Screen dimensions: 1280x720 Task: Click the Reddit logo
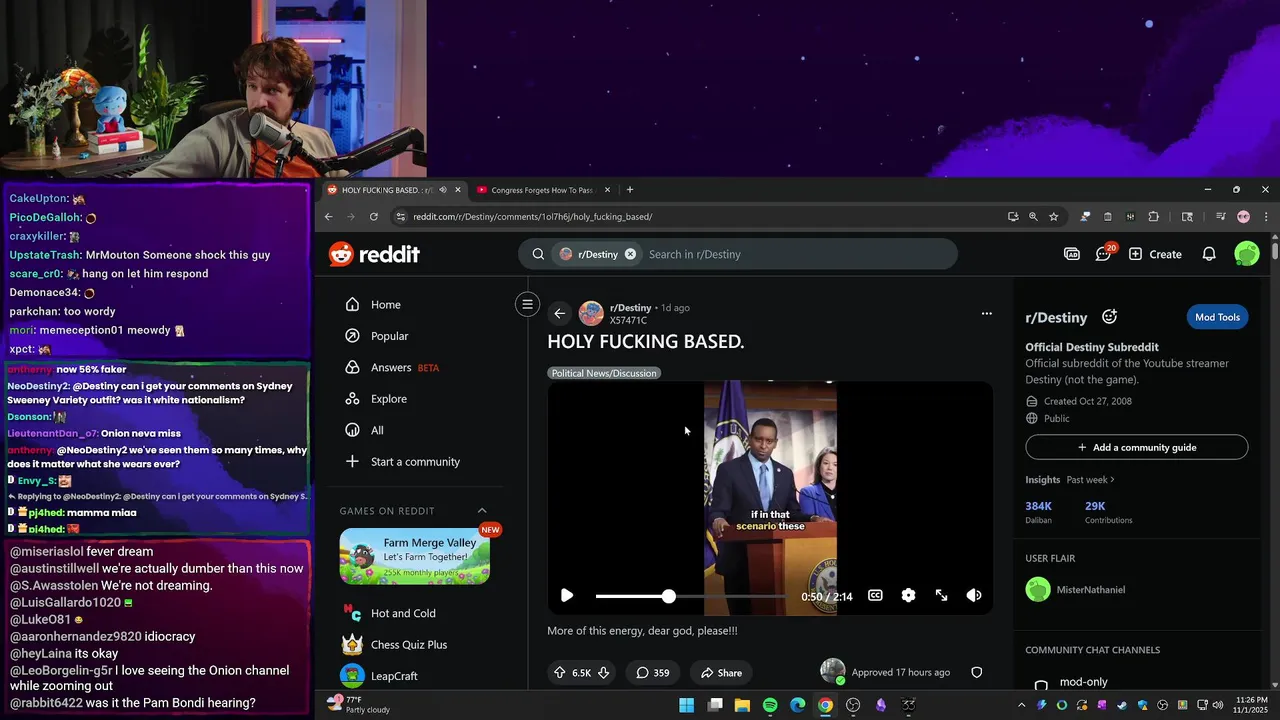coord(374,254)
